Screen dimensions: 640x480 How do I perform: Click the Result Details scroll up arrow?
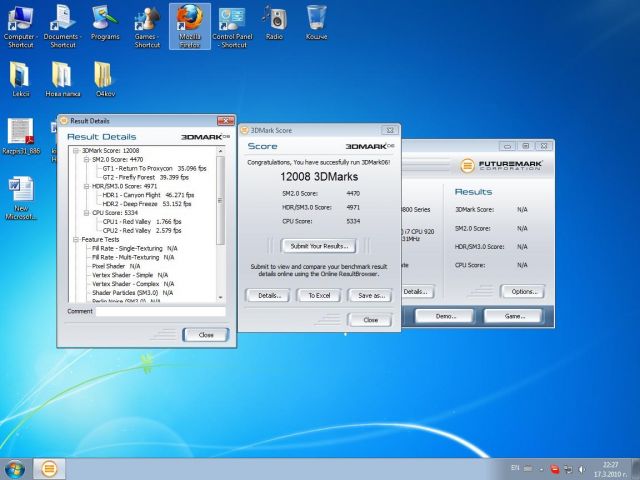[x=220, y=151]
